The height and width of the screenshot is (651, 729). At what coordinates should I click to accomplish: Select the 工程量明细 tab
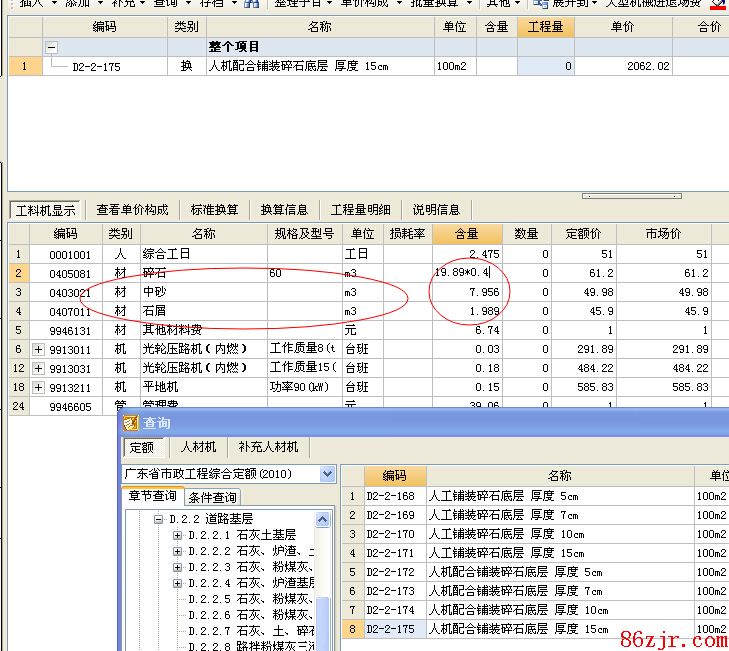pos(360,210)
